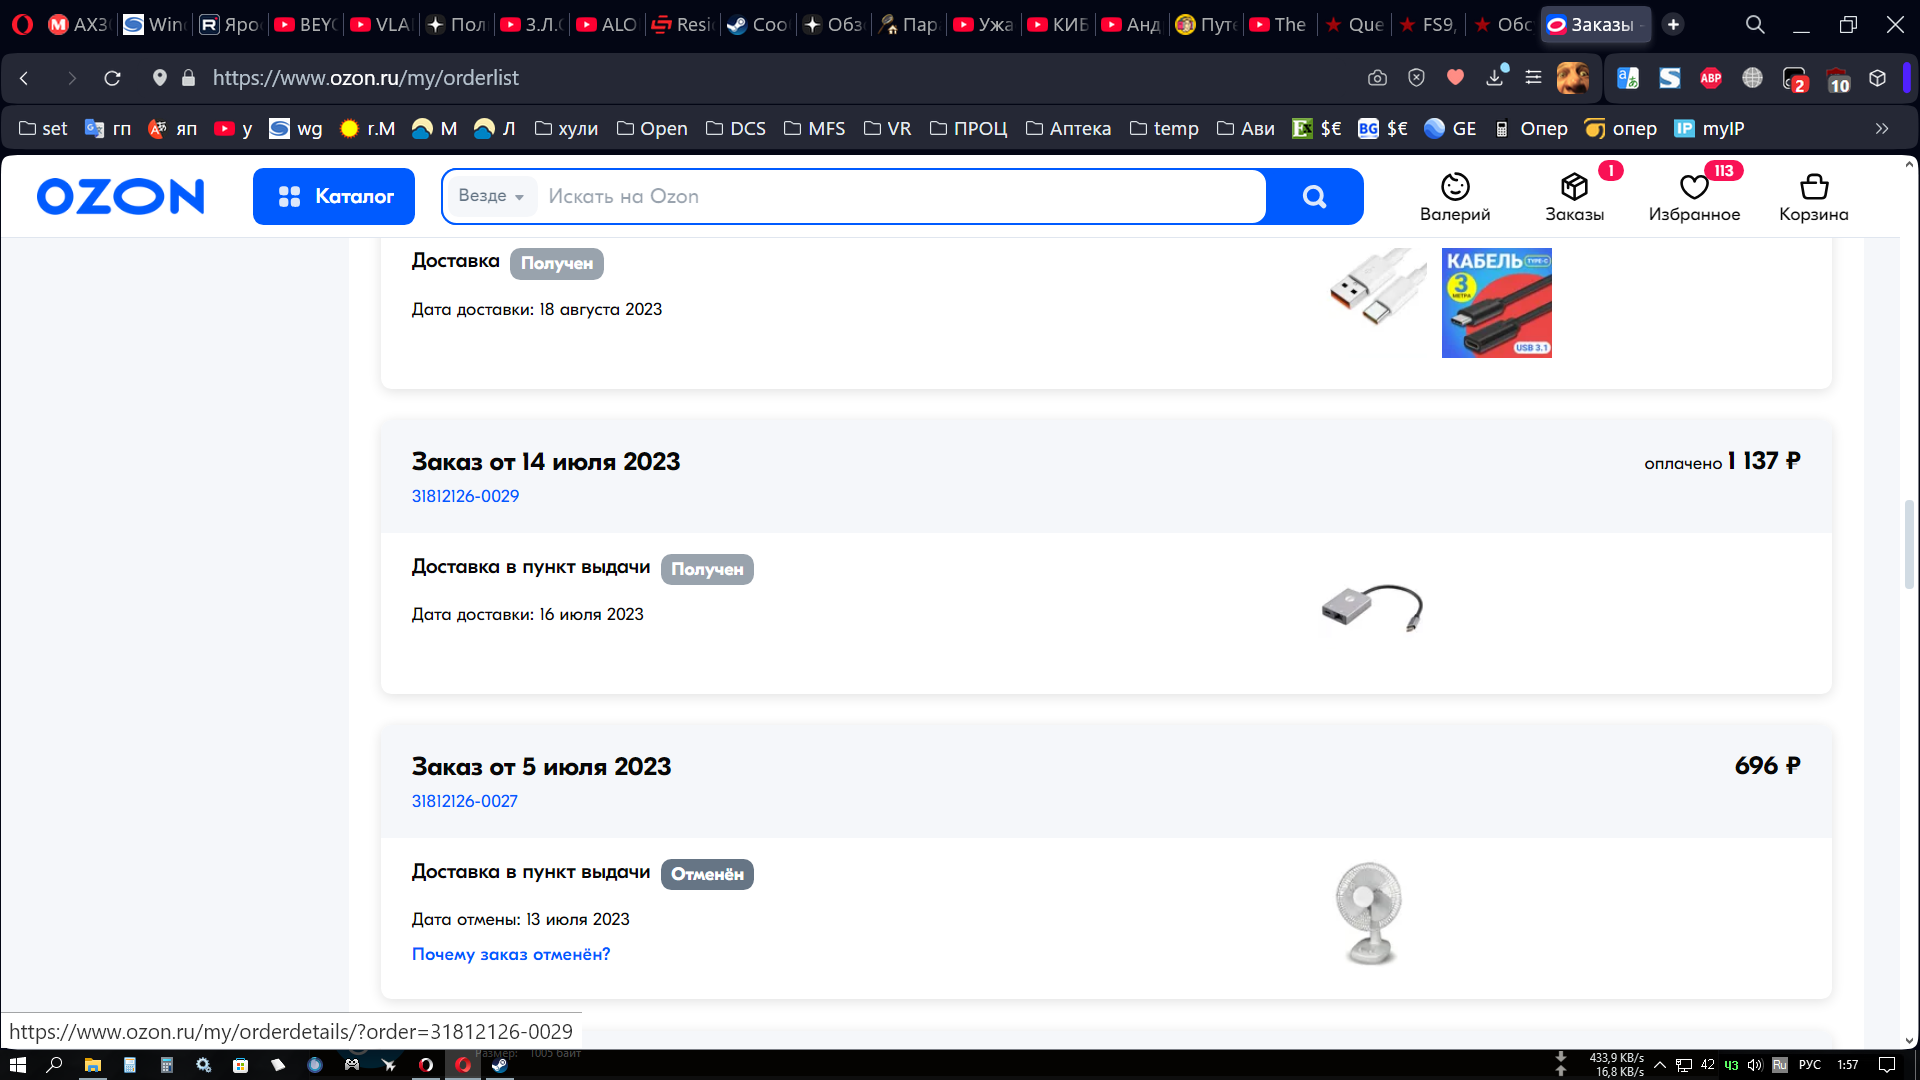Open order link 31812126-0029

click(x=465, y=496)
